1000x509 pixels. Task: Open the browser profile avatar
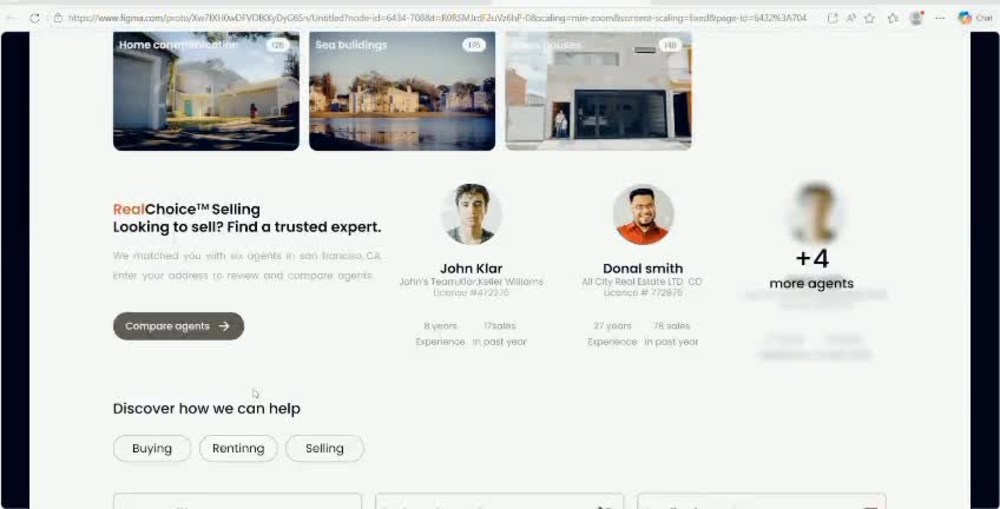coord(916,18)
